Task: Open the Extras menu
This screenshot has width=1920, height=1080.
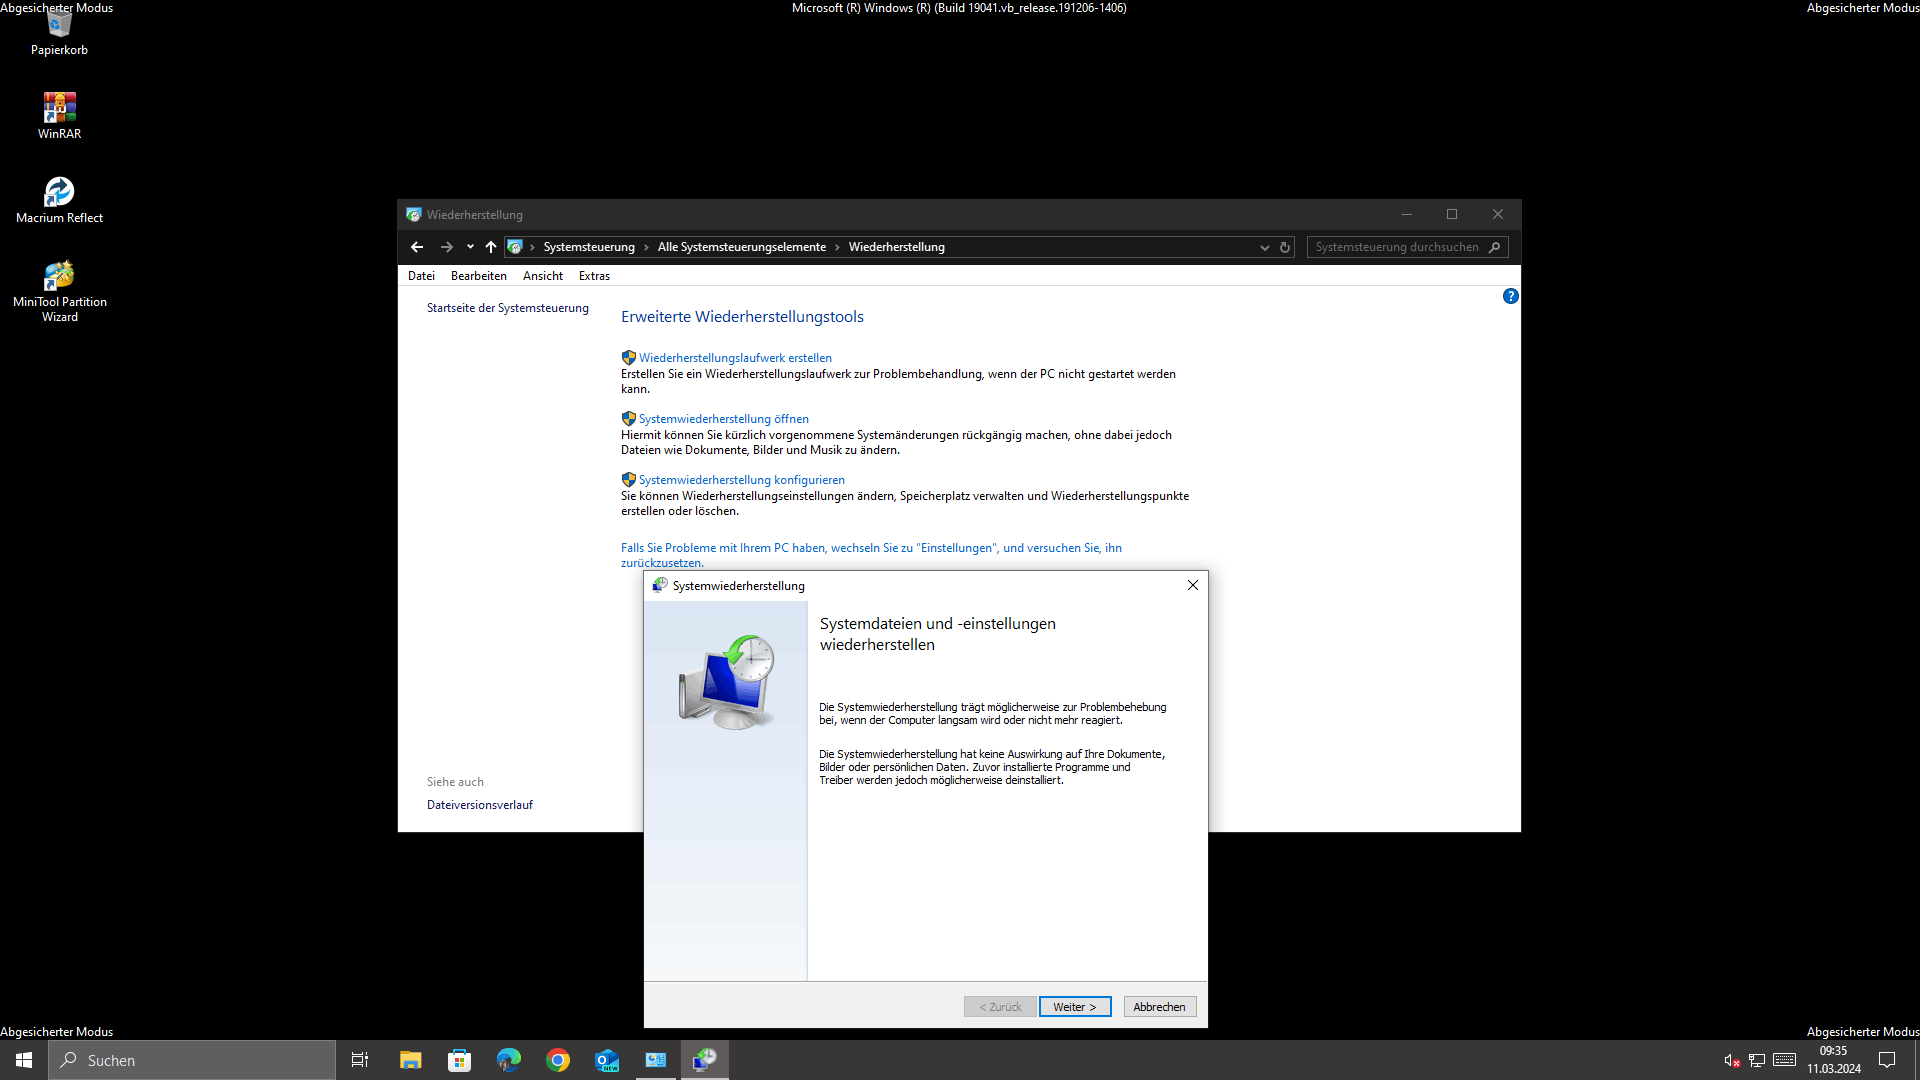Action: pyautogui.click(x=594, y=276)
